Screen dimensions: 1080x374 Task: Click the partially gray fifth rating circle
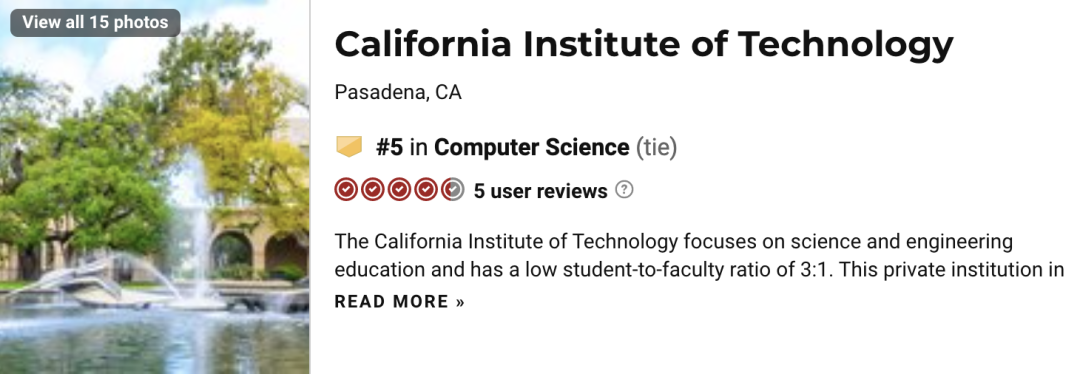(x=453, y=189)
